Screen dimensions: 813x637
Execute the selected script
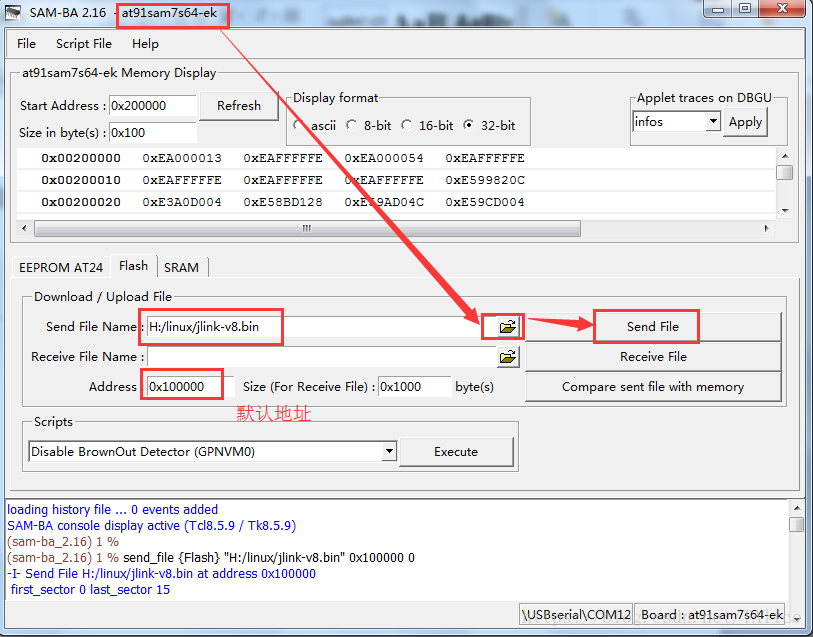(456, 451)
